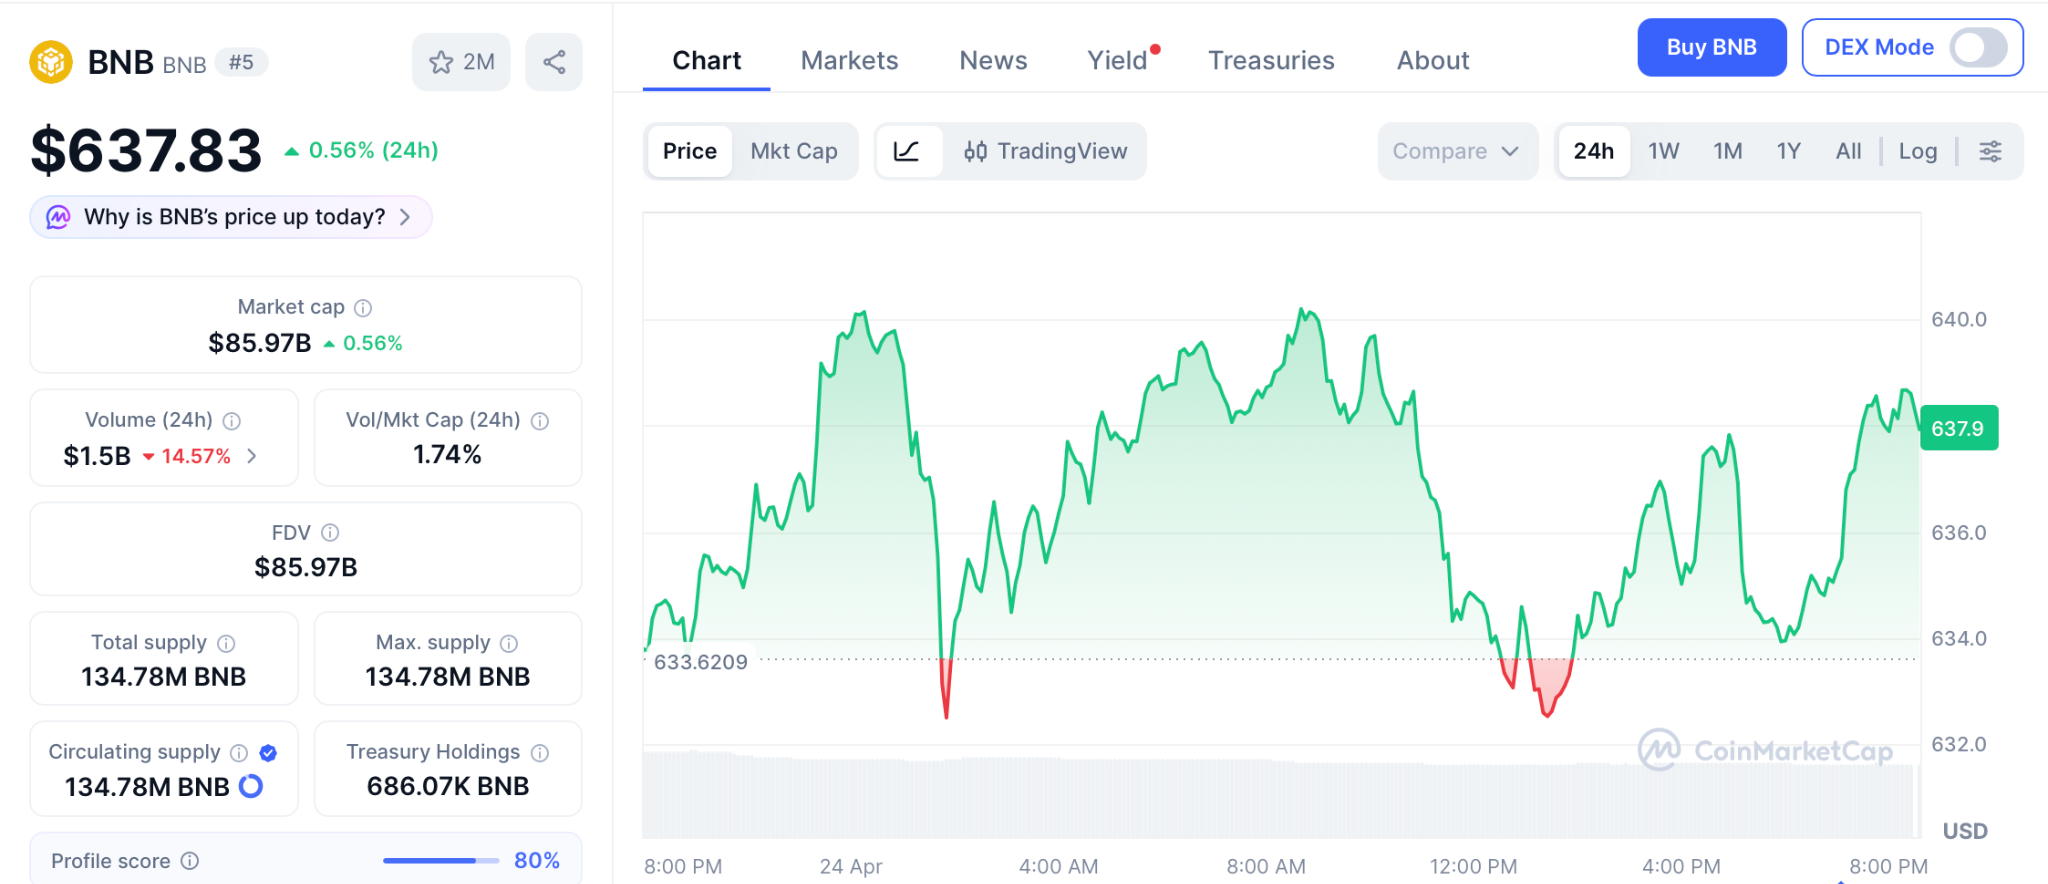2048x884 pixels.
Task: Open the Compare dropdown
Action: tap(1456, 151)
